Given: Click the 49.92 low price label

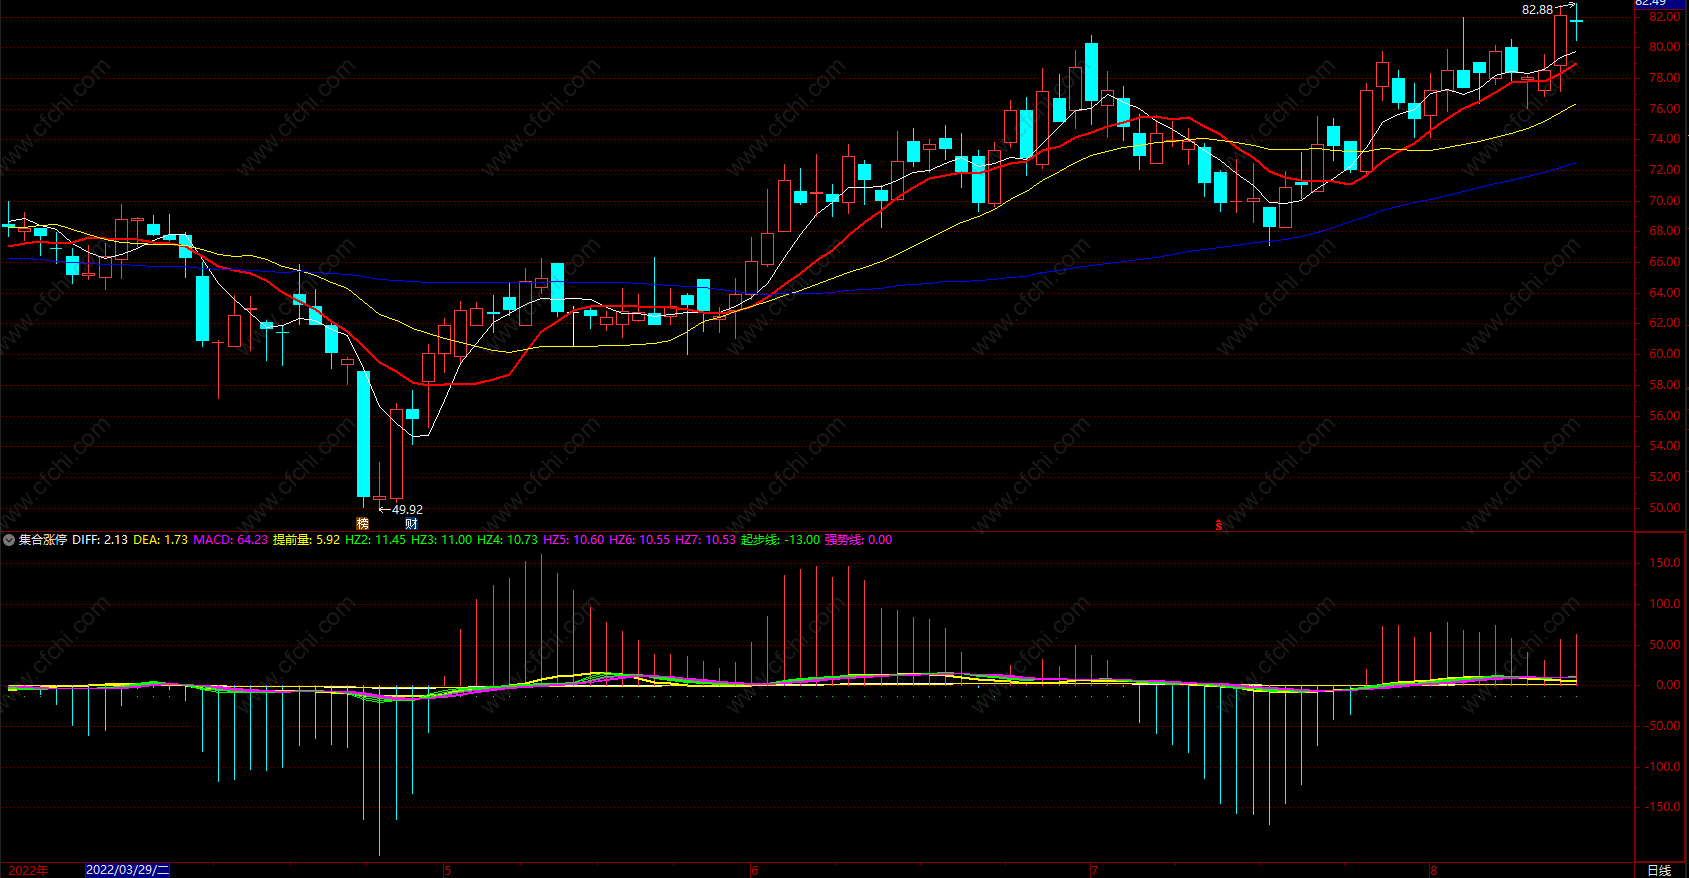Looking at the screenshot, I should click(x=407, y=510).
